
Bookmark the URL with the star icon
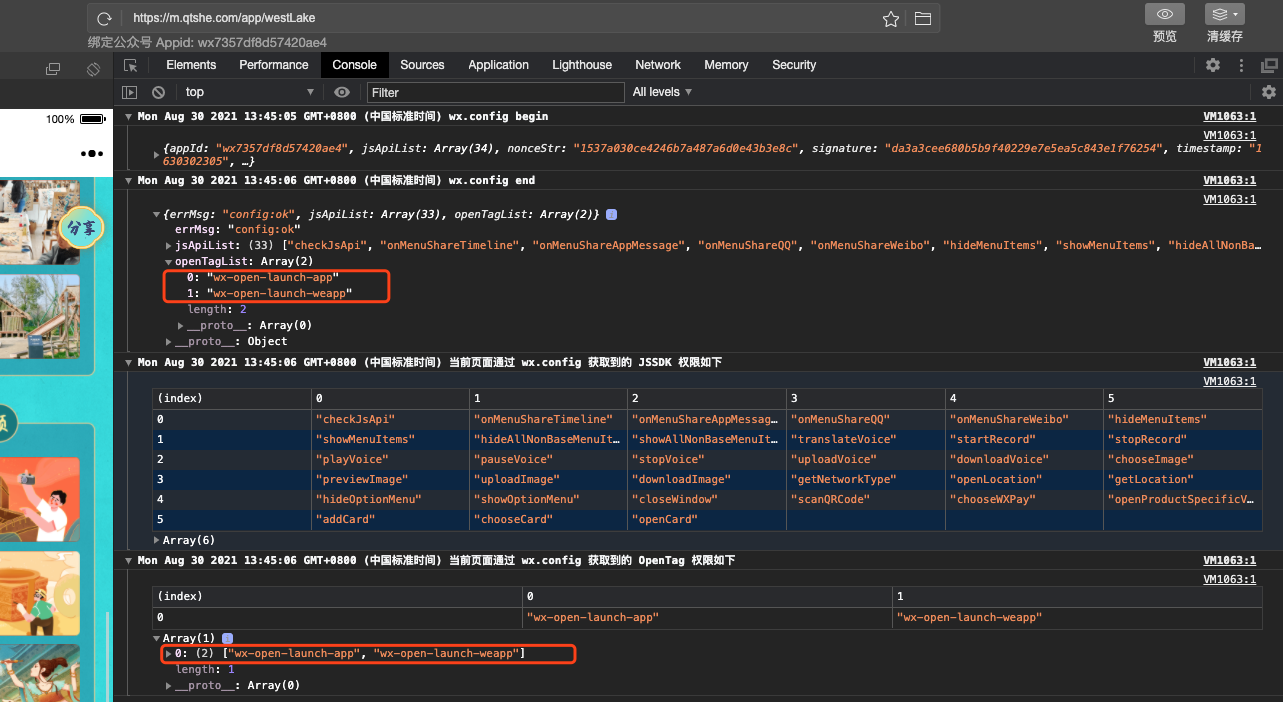[x=890, y=18]
